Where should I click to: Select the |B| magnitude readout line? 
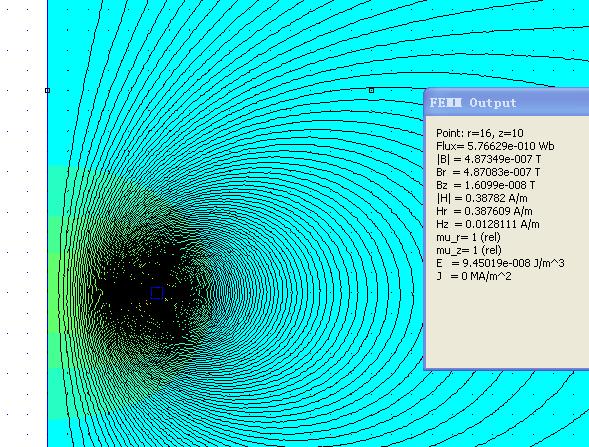(489, 159)
